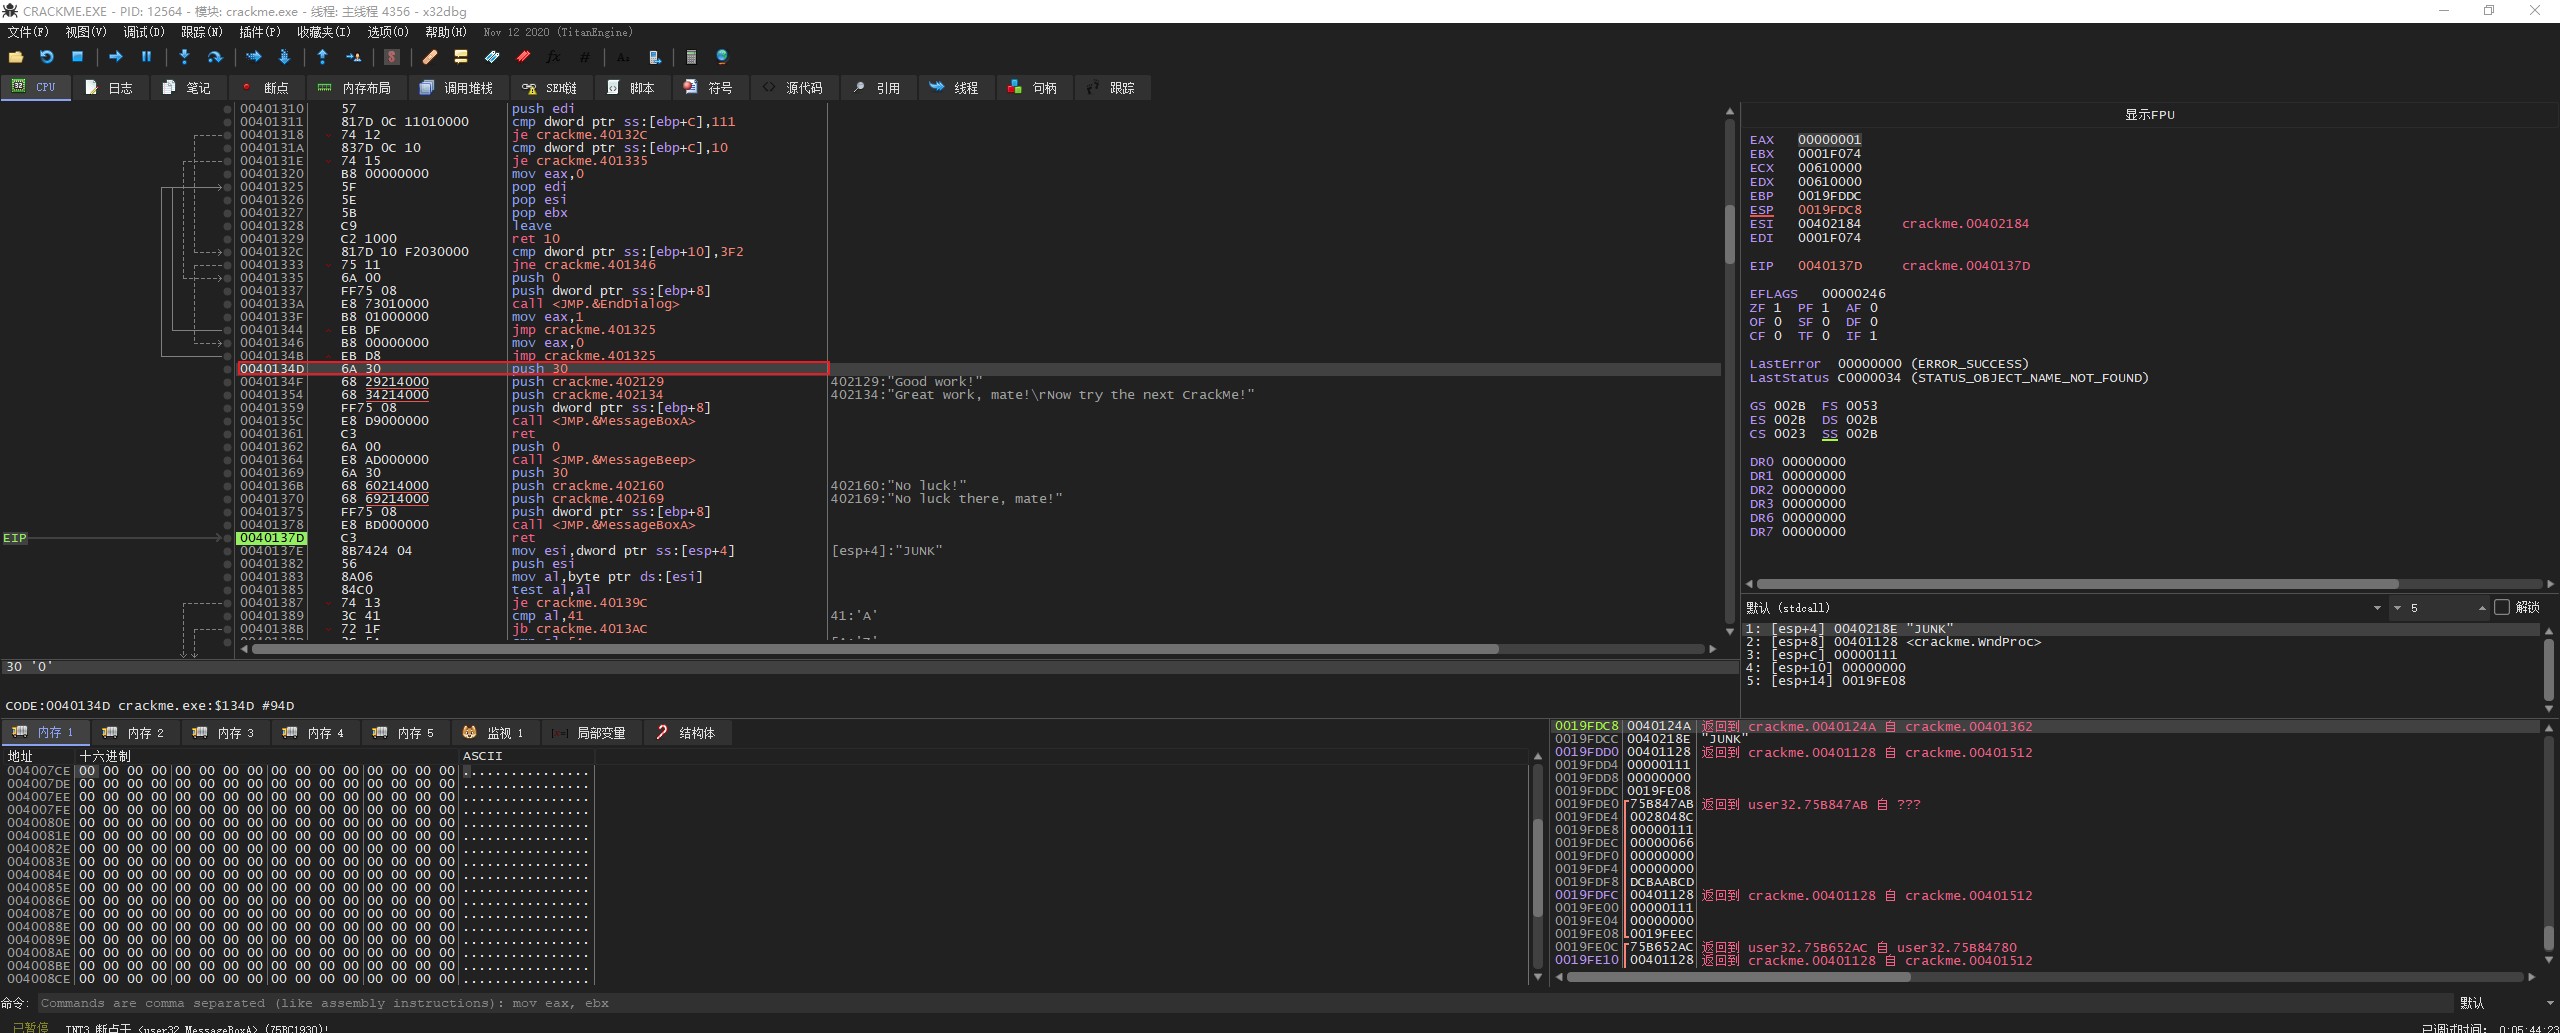
Task: Expand the 默认 (stdcall) calling convention dropdown
Action: [x=2377, y=608]
